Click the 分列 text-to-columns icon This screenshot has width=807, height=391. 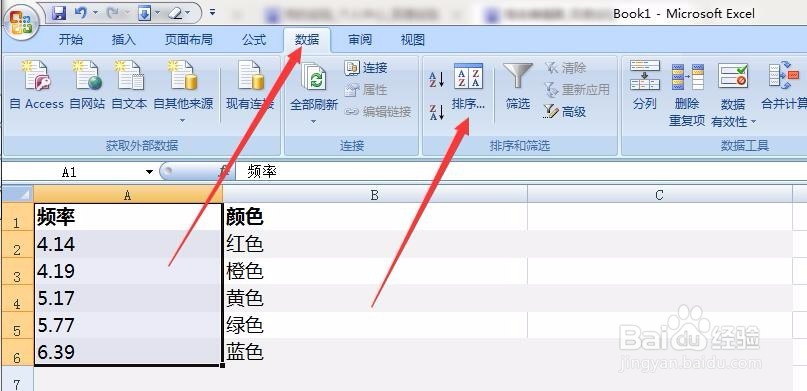[644, 76]
